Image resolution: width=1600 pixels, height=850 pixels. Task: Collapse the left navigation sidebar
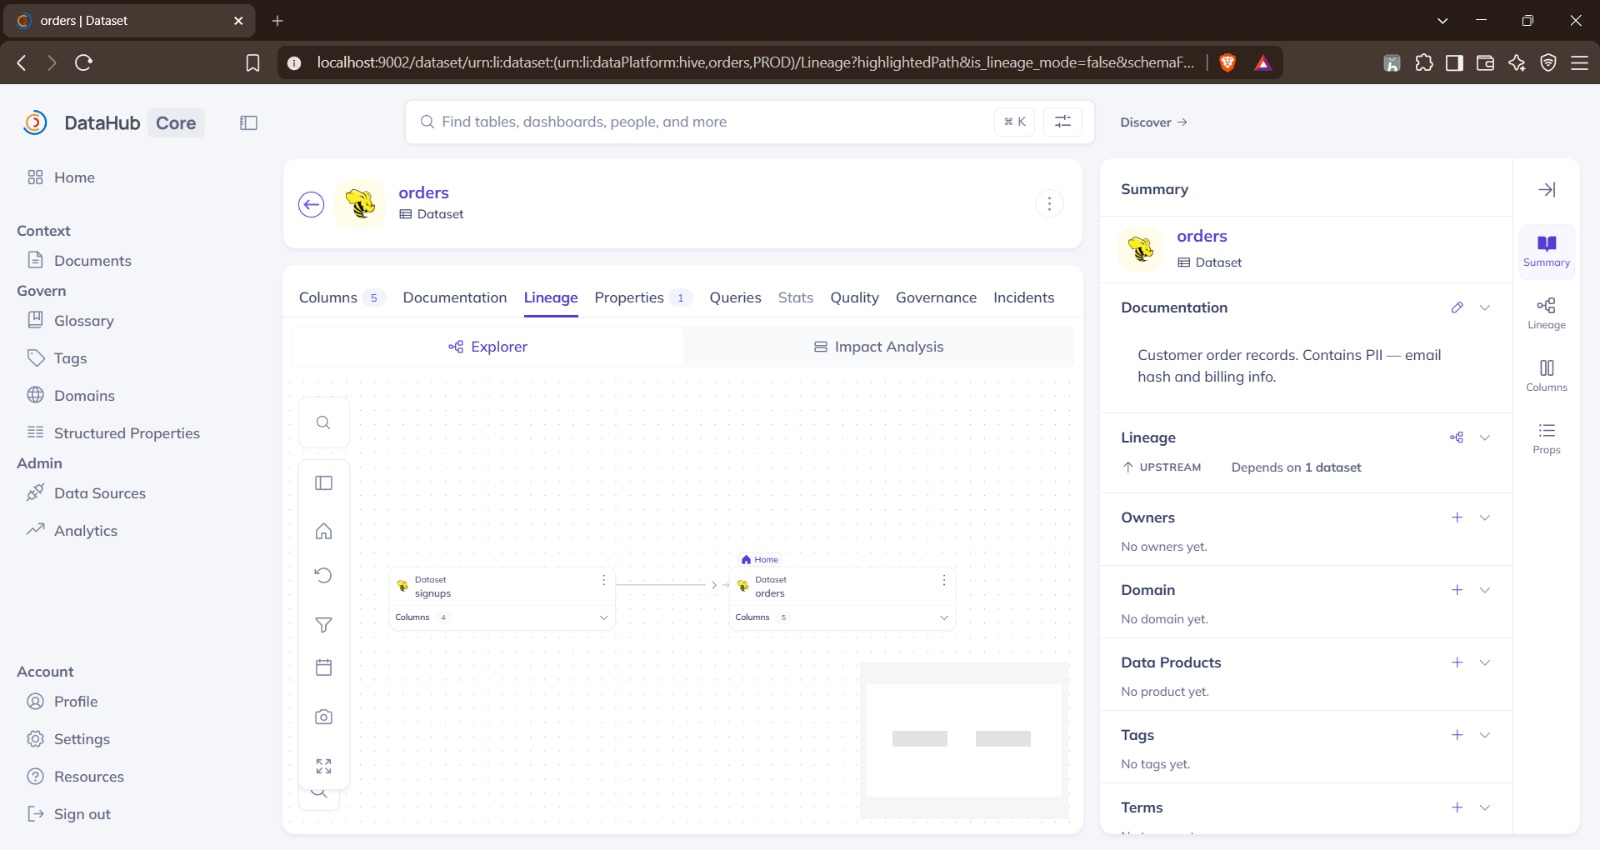(x=249, y=123)
